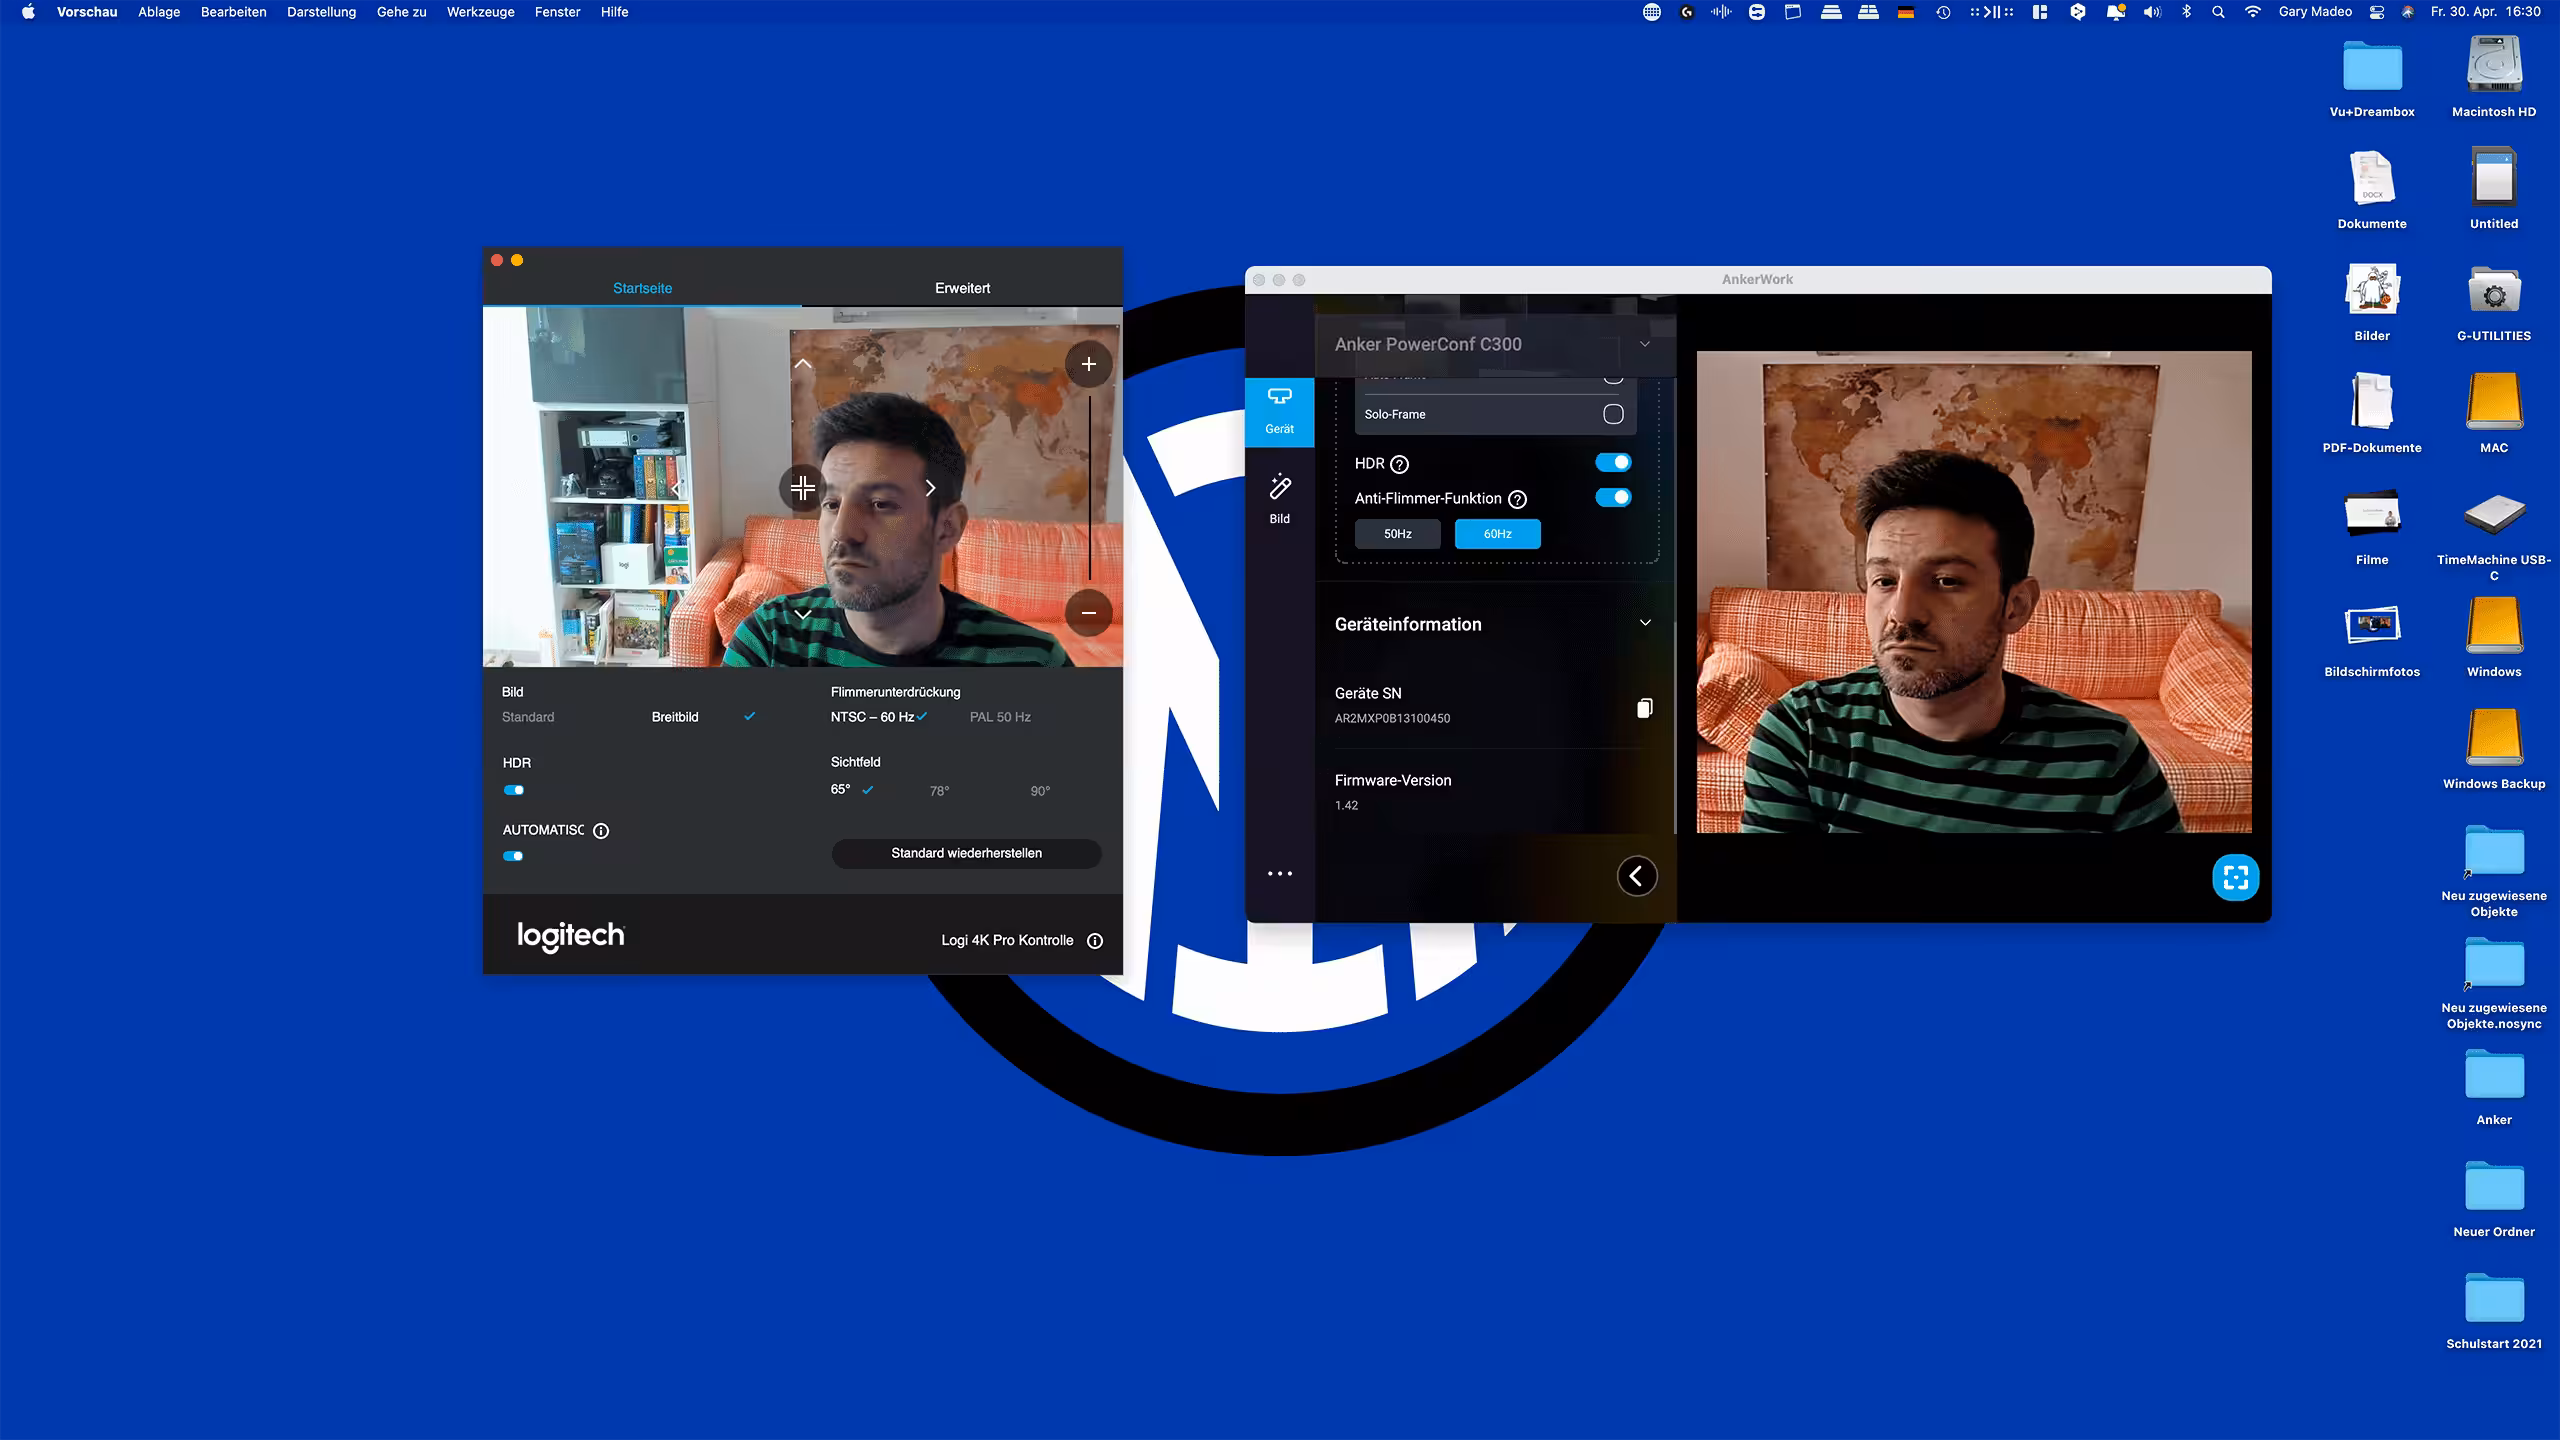The height and width of the screenshot is (1440, 2560).
Task: Pan the Logitech camera view right
Action: tap(930, 488)
